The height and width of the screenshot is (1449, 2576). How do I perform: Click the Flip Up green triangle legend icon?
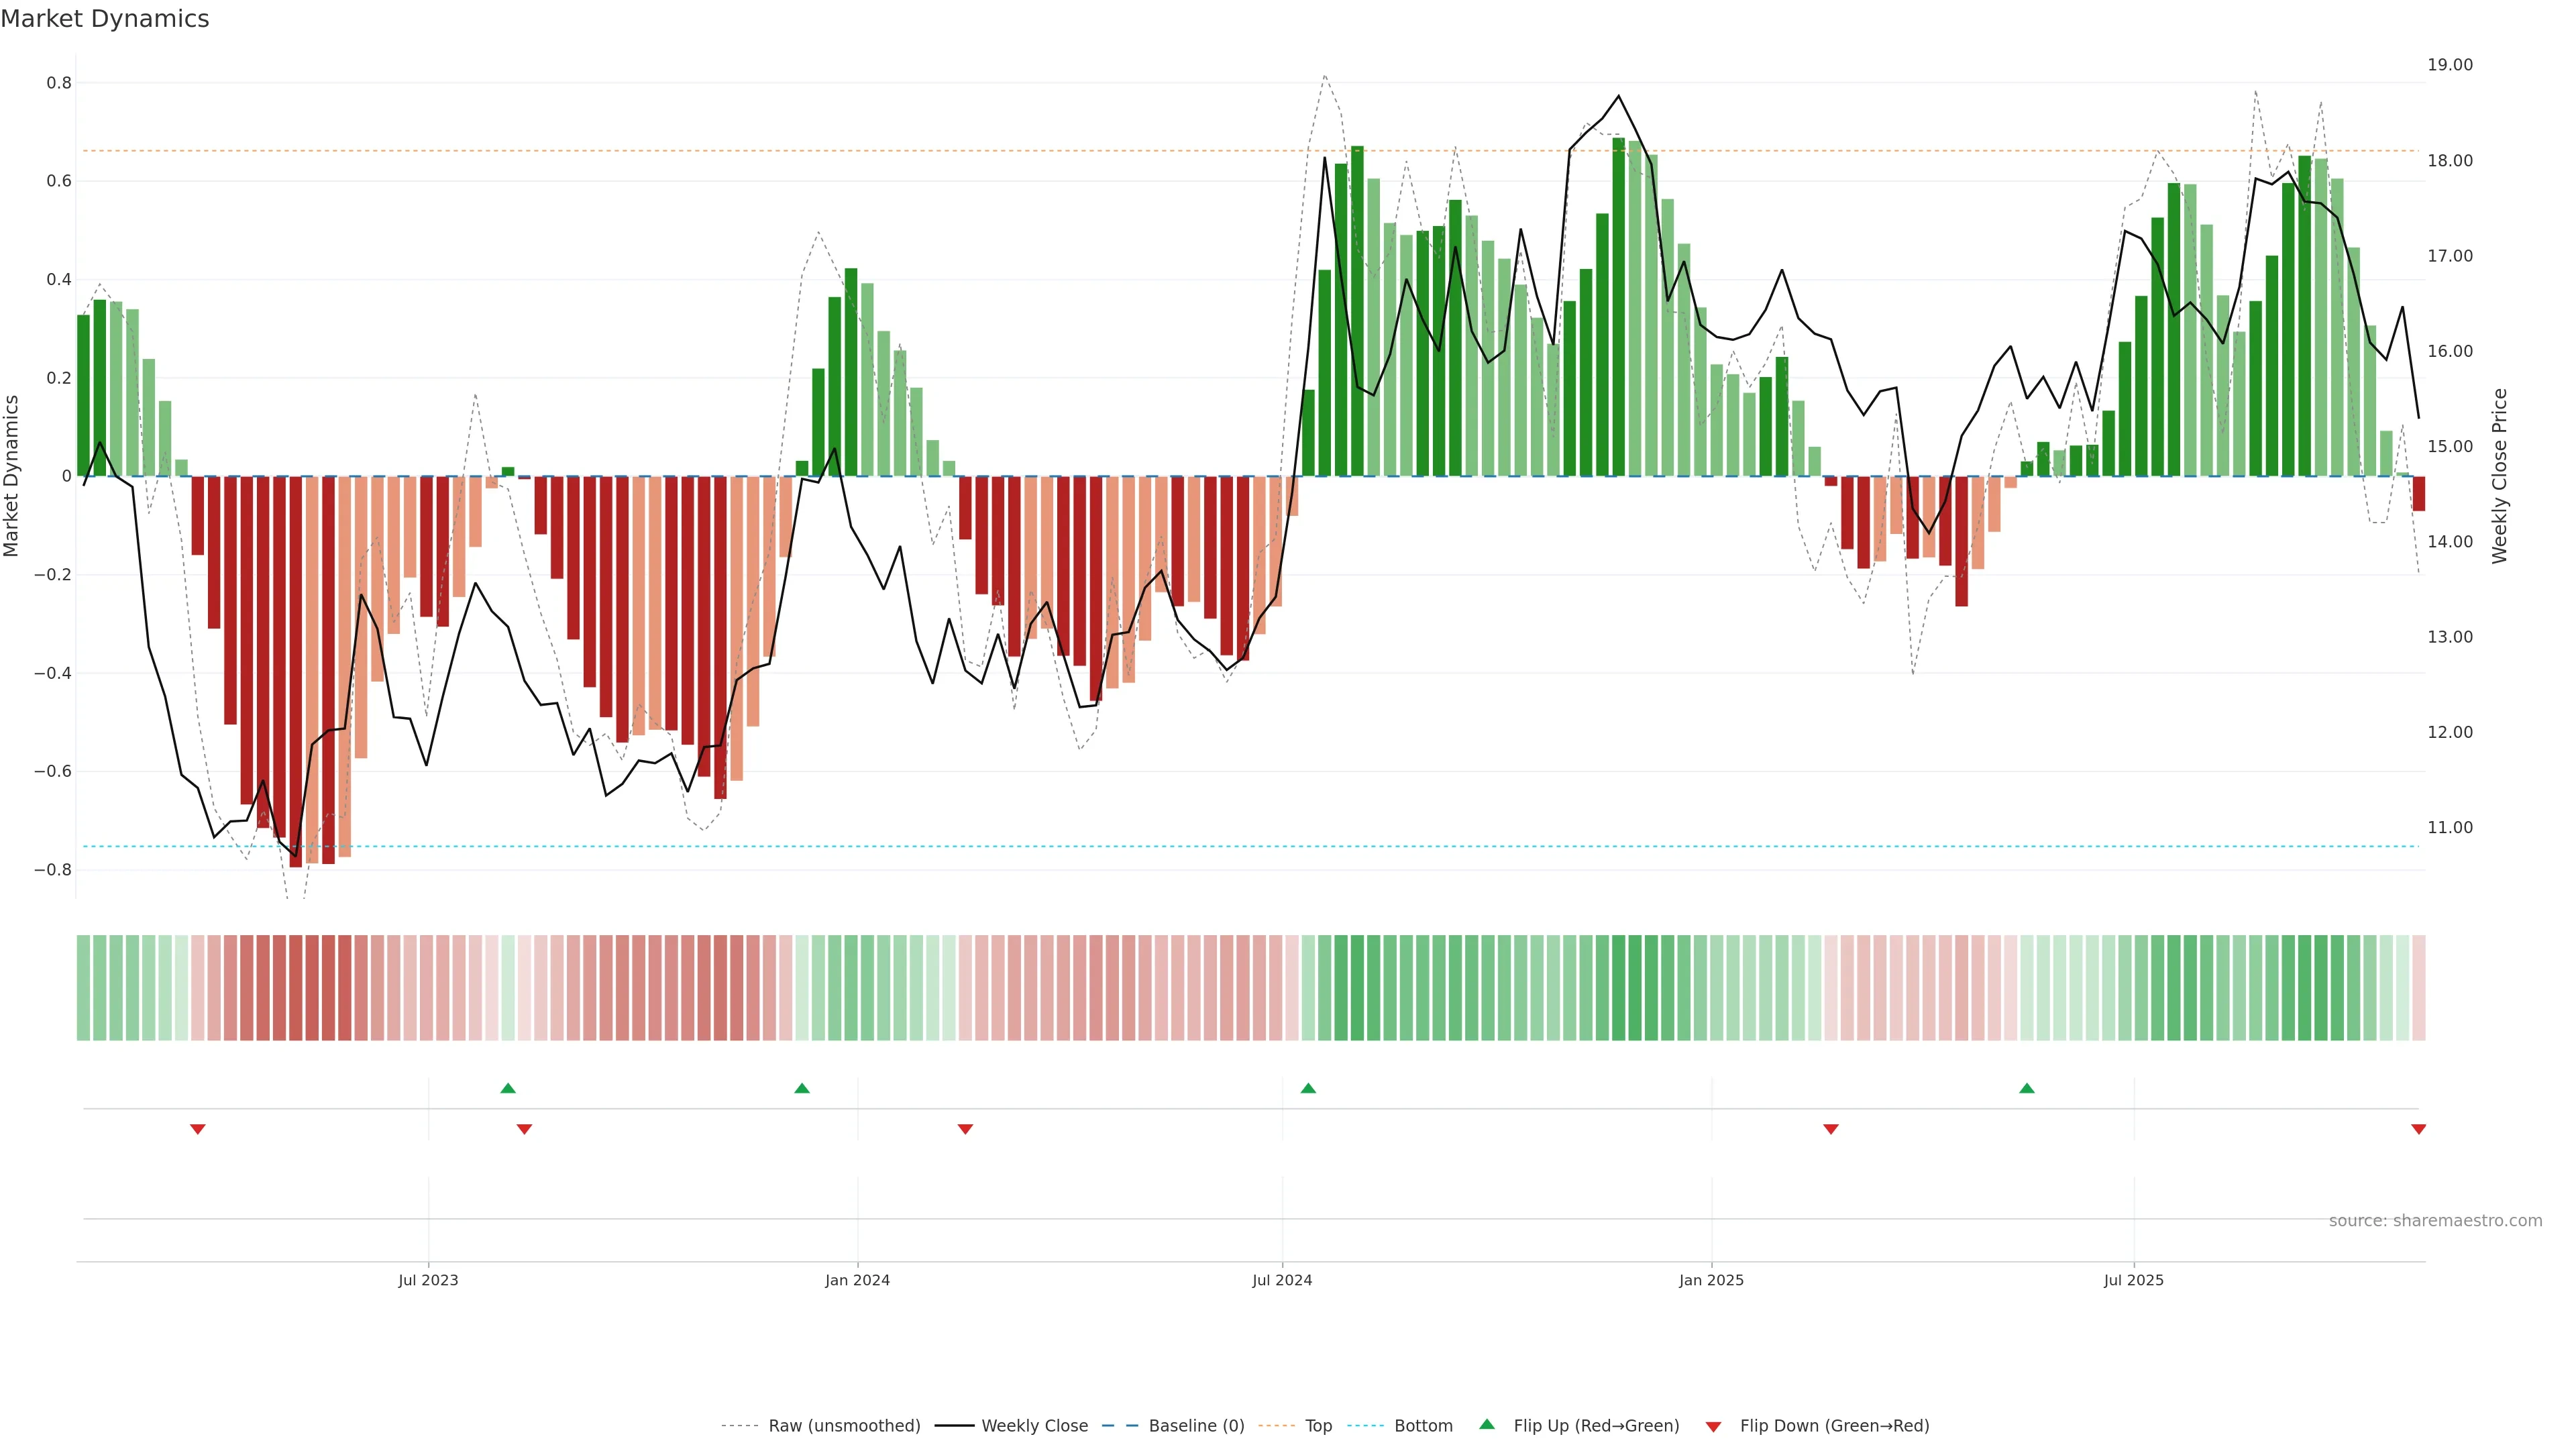(x=1486, y=1424)
